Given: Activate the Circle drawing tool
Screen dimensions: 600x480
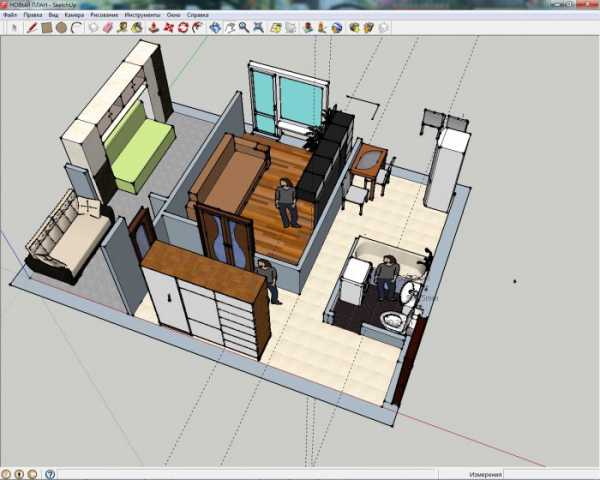Looking at the screenshot, I should (x=60, y=27).
